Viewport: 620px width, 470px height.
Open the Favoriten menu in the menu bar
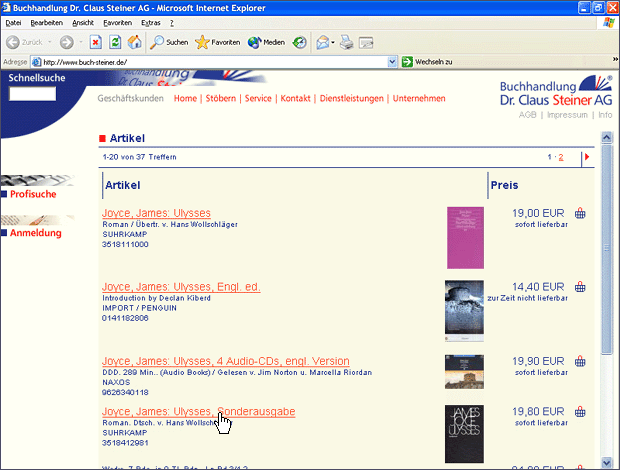pos(117,23)
